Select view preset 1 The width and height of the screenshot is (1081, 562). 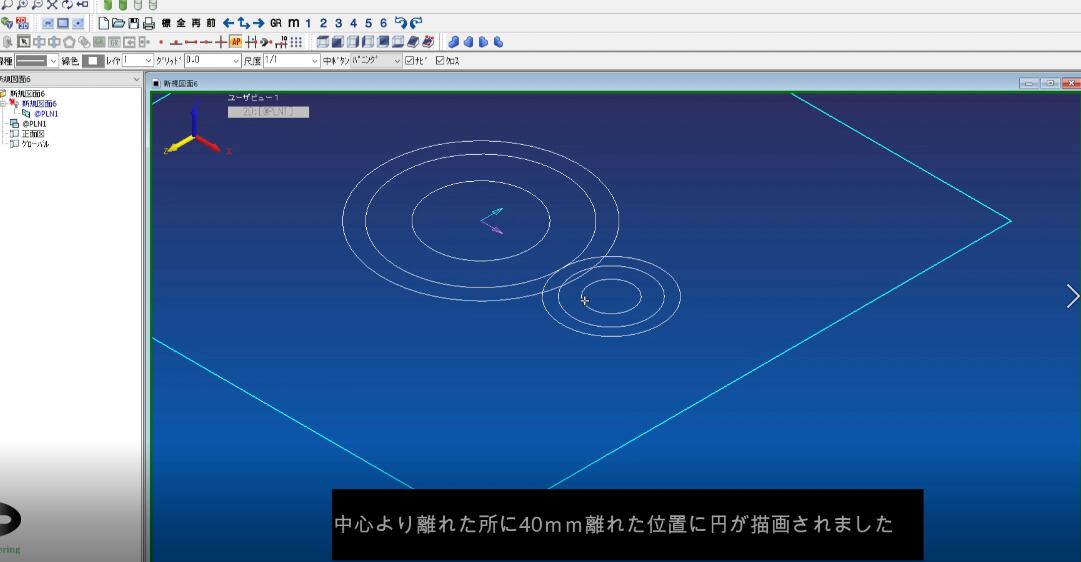[x=308, y=23]
